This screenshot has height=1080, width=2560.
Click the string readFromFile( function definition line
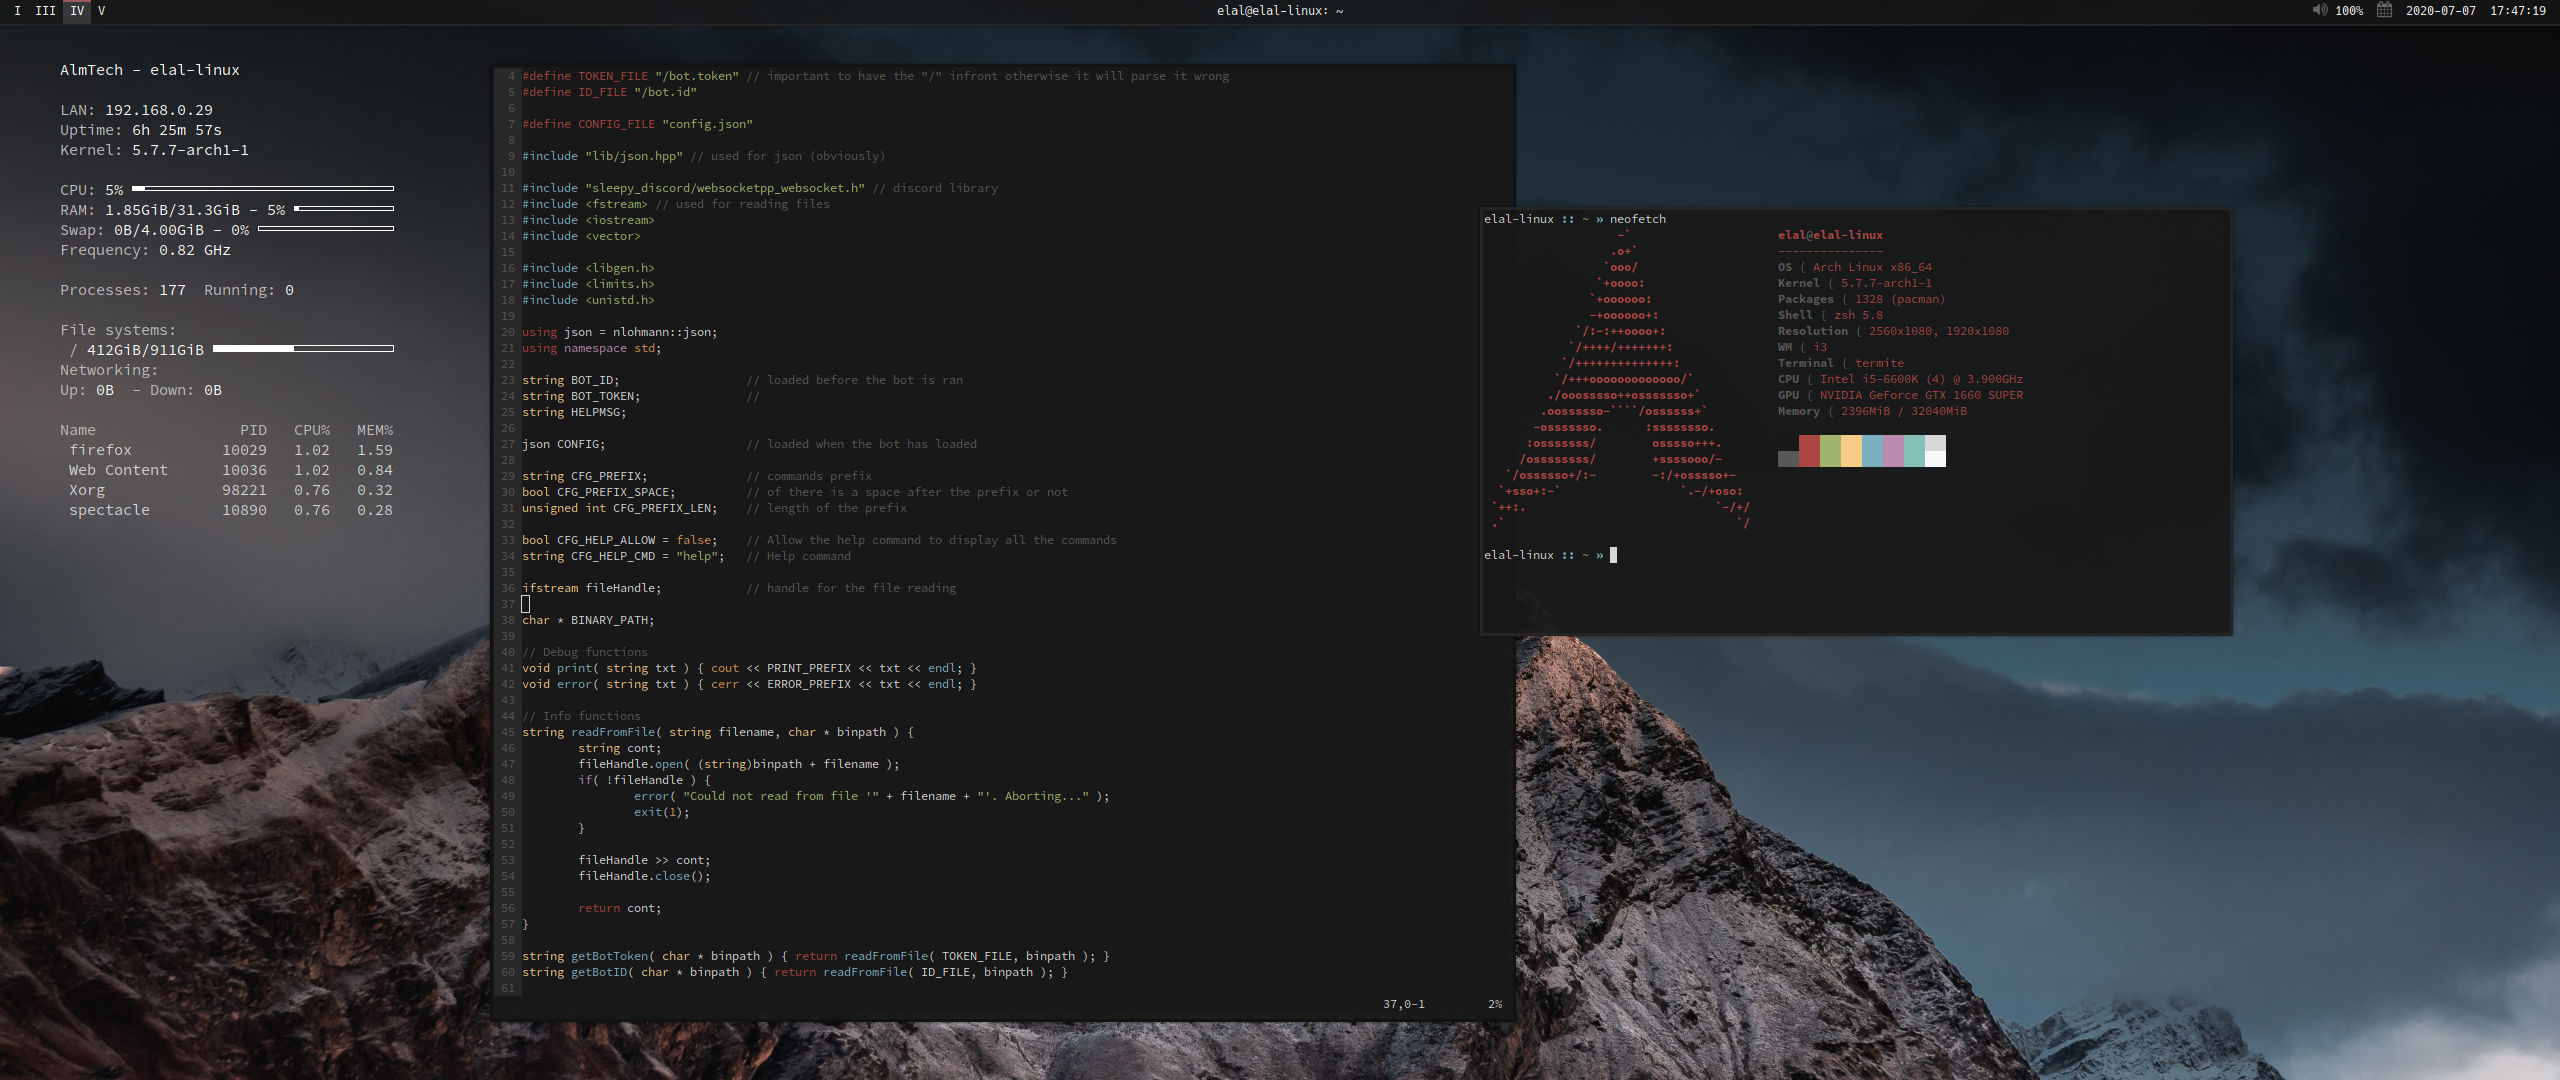tap(717, 732)
